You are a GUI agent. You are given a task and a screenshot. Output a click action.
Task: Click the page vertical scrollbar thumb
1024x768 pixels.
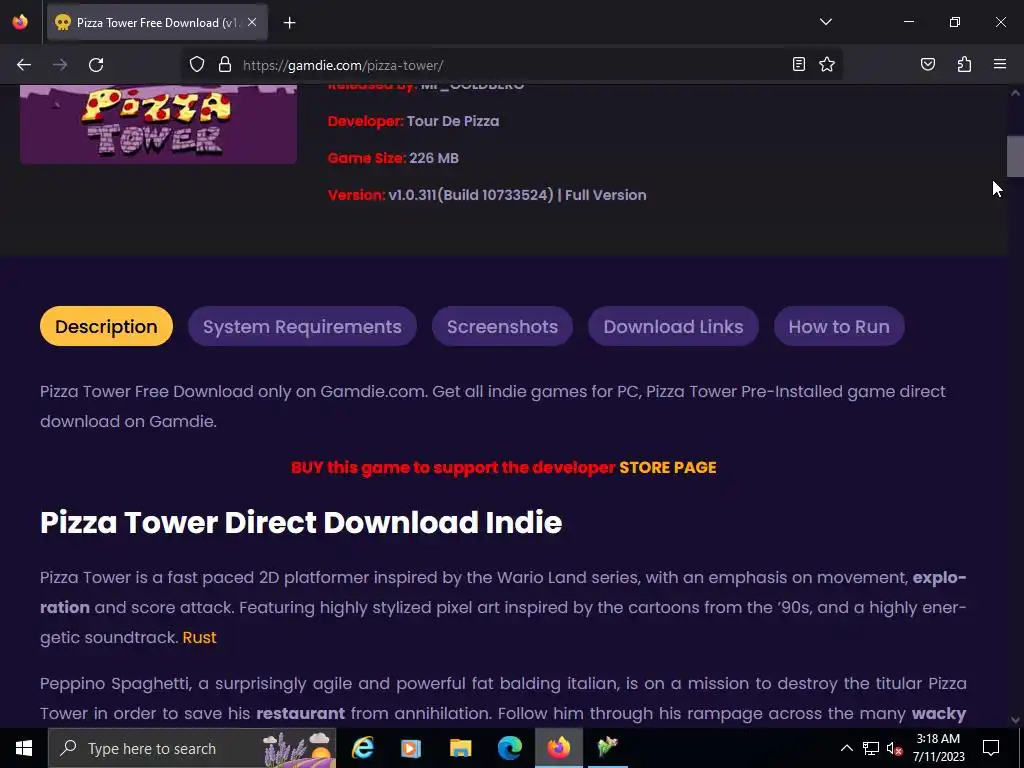[x=1015, y=156]
